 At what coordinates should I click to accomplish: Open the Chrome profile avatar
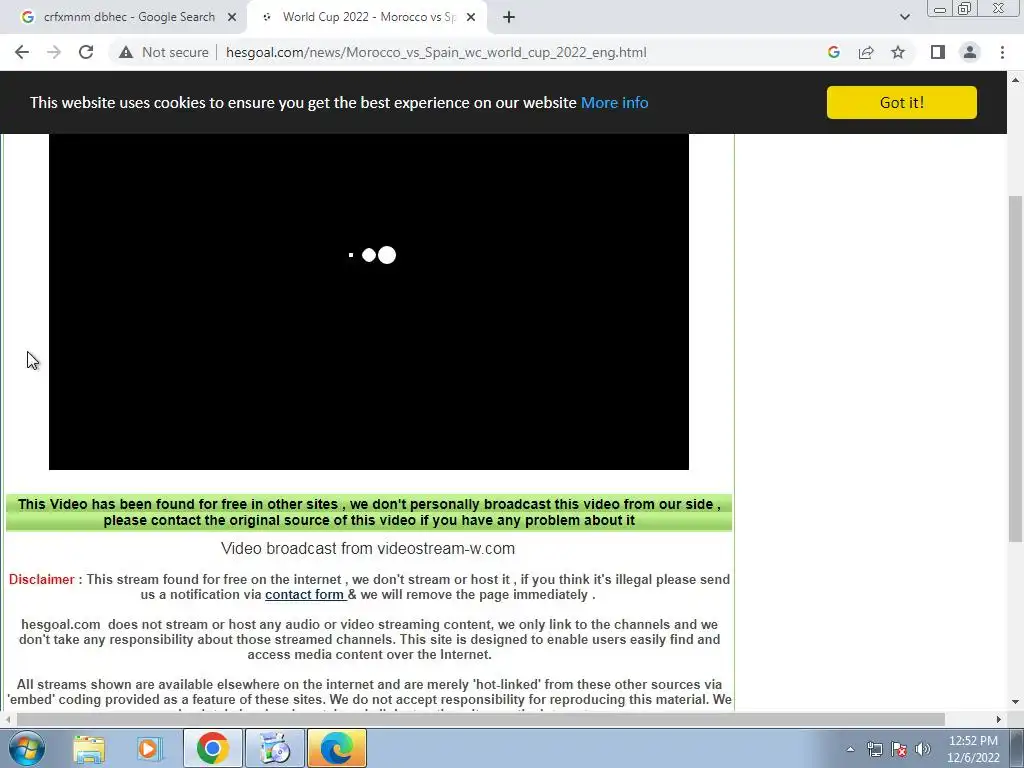970,52
